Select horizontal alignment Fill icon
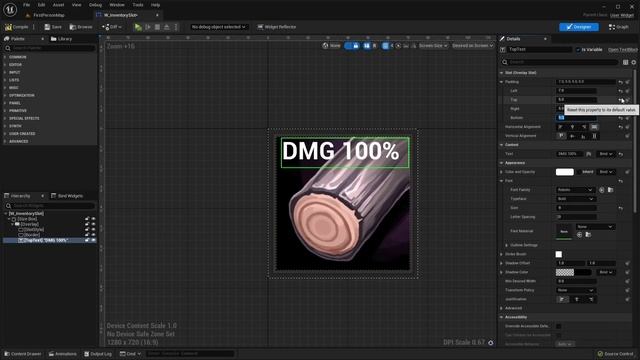This screenshot has height=360, width=640. [x=594, y=127]
